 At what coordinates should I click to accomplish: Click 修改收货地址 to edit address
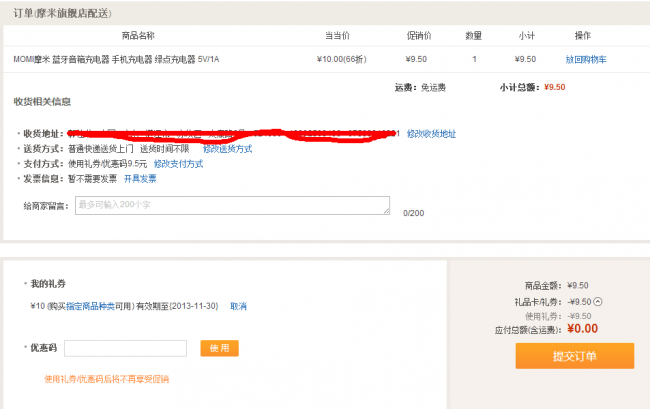[x=431, y=133]
